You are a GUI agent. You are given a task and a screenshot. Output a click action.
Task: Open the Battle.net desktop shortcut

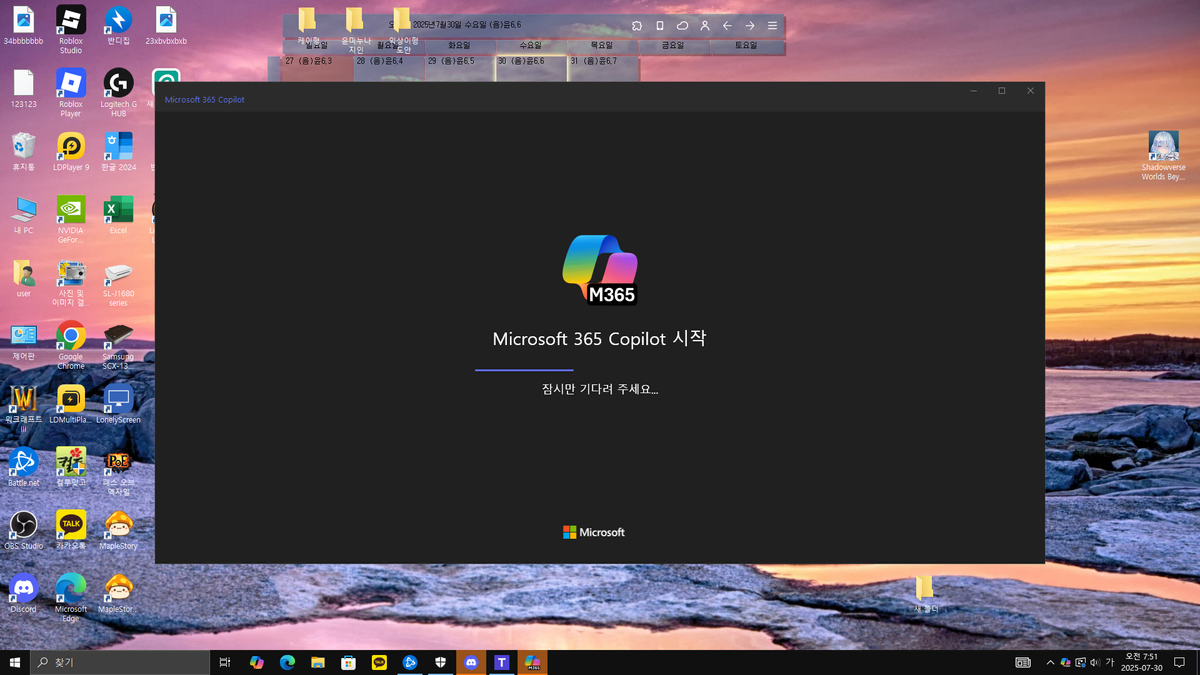click(x=23, y=467)
